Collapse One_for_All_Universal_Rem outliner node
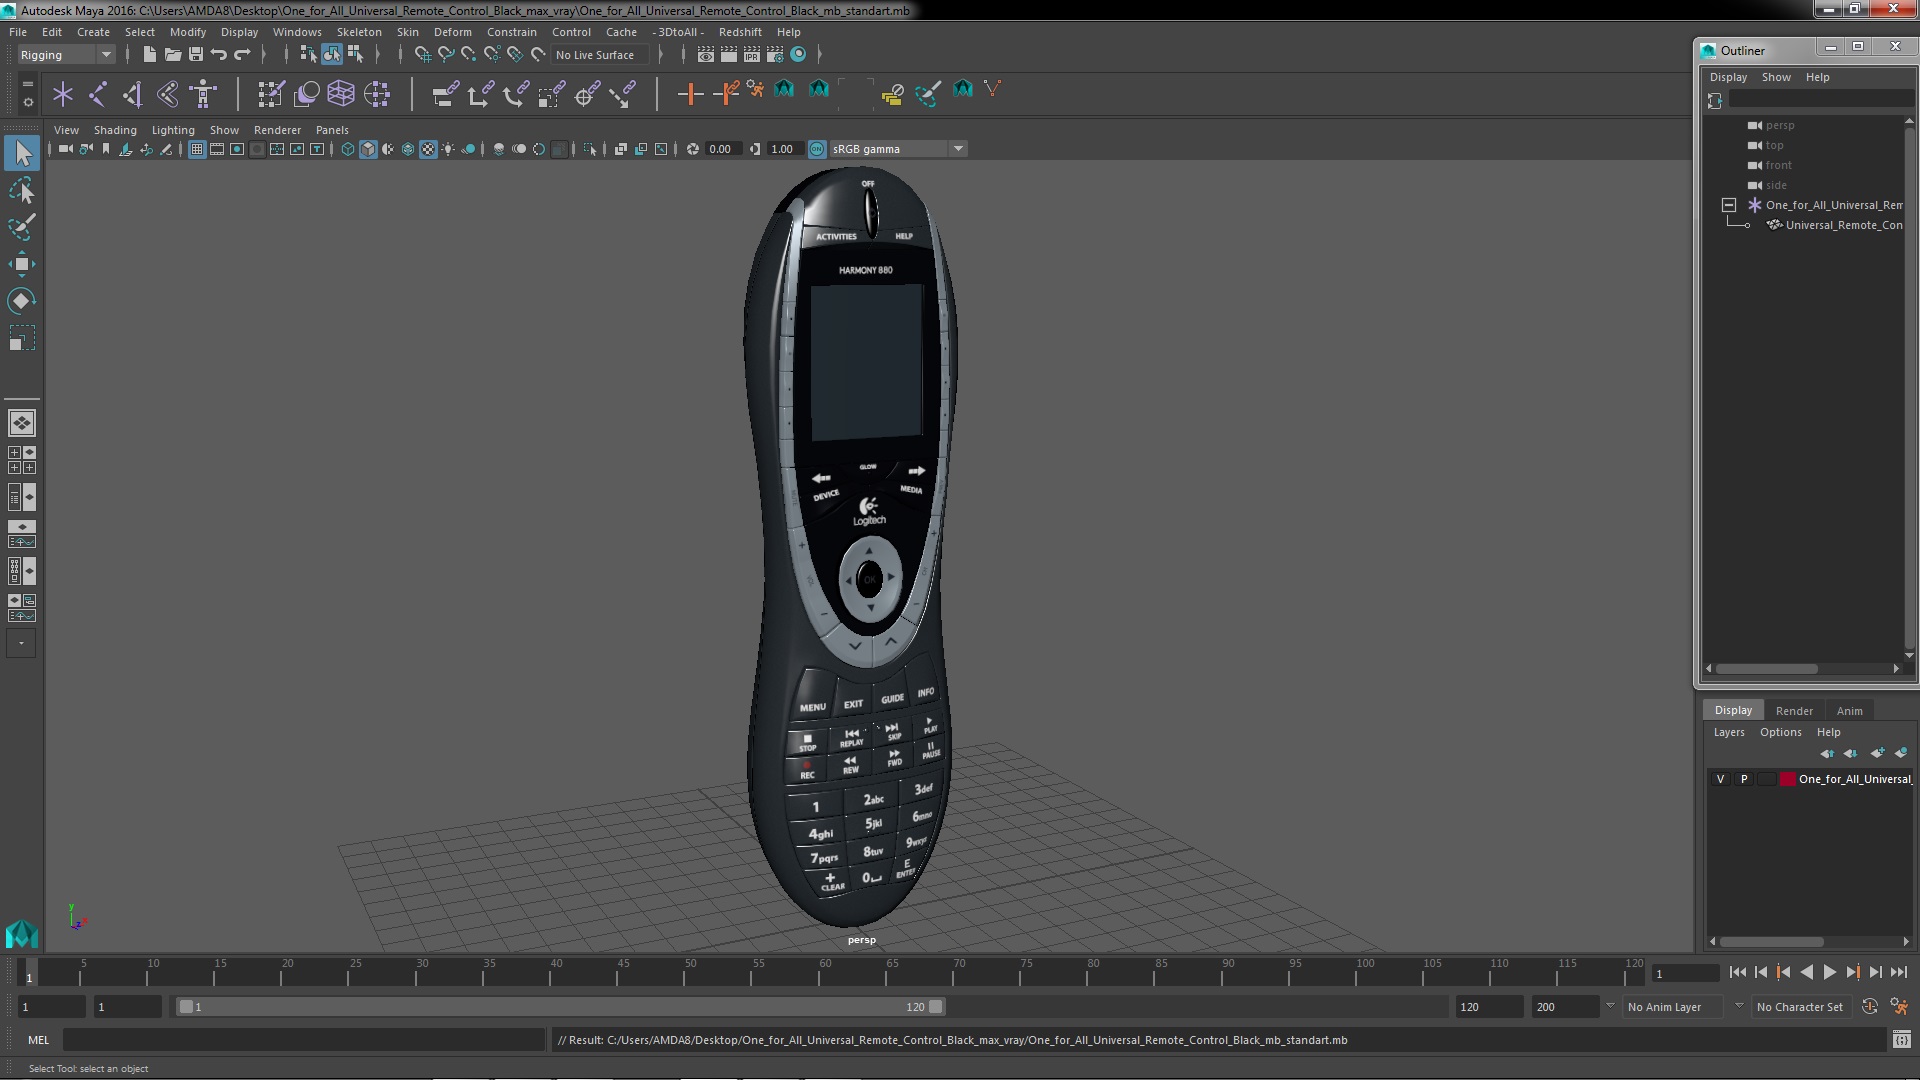Image resolution: width=1920 pixels, height=1080 pixels. pyautogui.click(x=1729, y=205)
